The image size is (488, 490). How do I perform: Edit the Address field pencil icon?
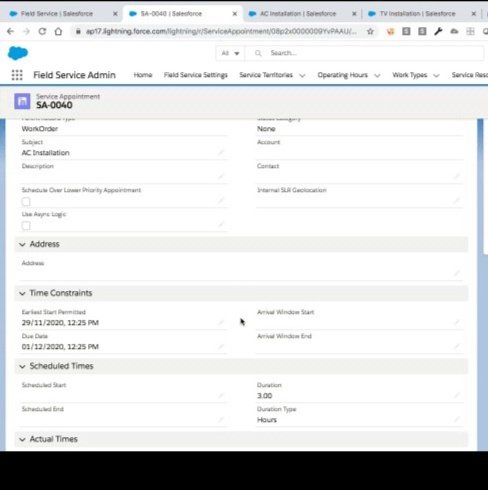click(x=457, y=273)
